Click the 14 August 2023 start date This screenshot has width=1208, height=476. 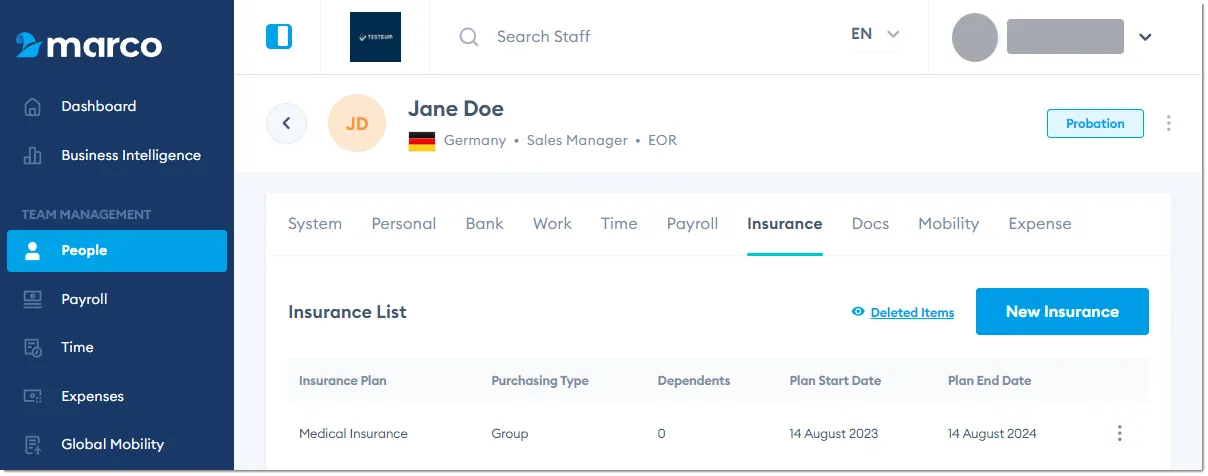click(x=834, y=434)
